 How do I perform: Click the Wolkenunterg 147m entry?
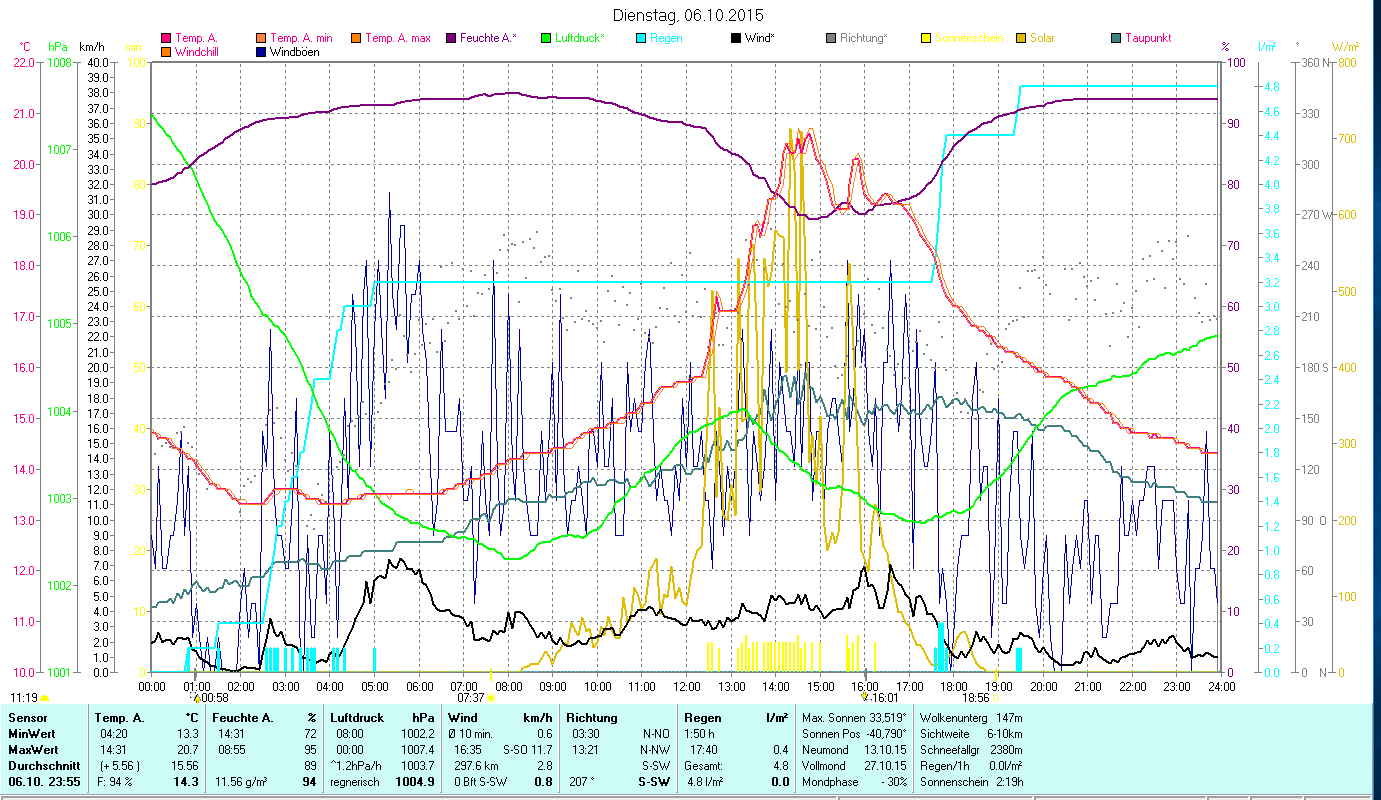[x=971, y=718]
